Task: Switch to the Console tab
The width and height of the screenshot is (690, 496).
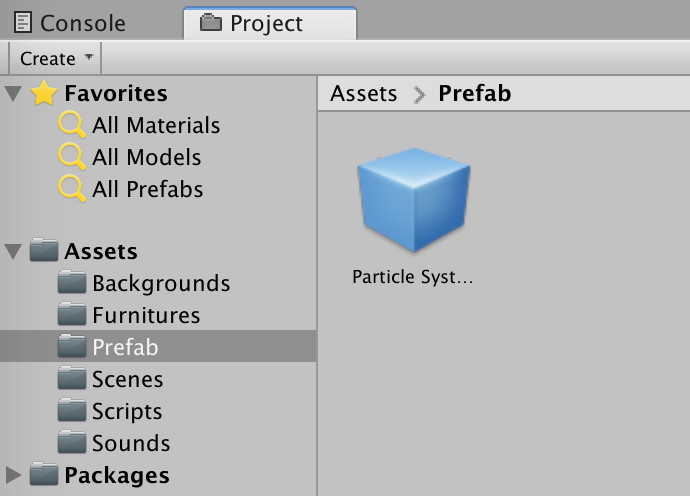Action: (70, 23)
